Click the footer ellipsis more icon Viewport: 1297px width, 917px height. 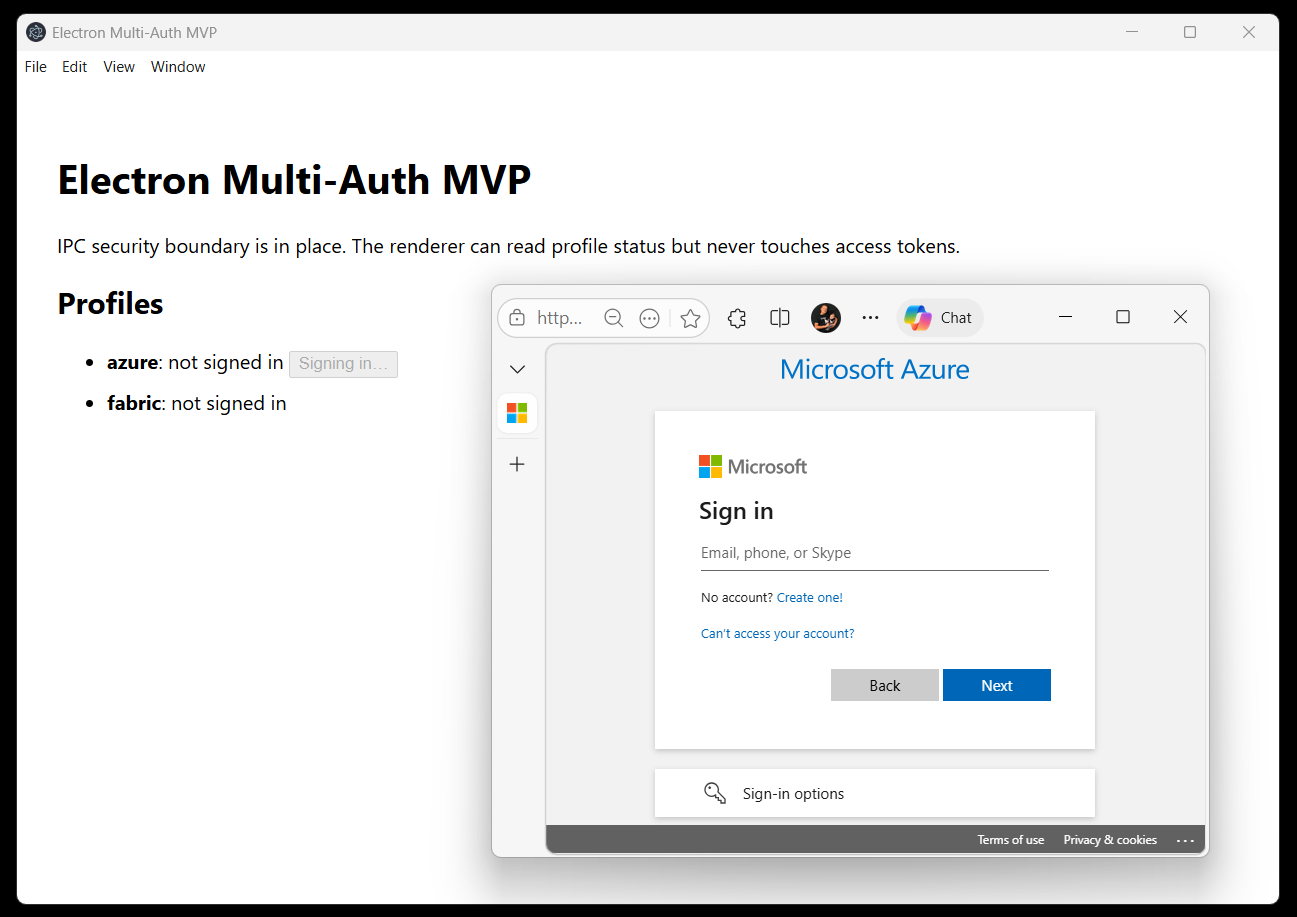point(1186,840)
